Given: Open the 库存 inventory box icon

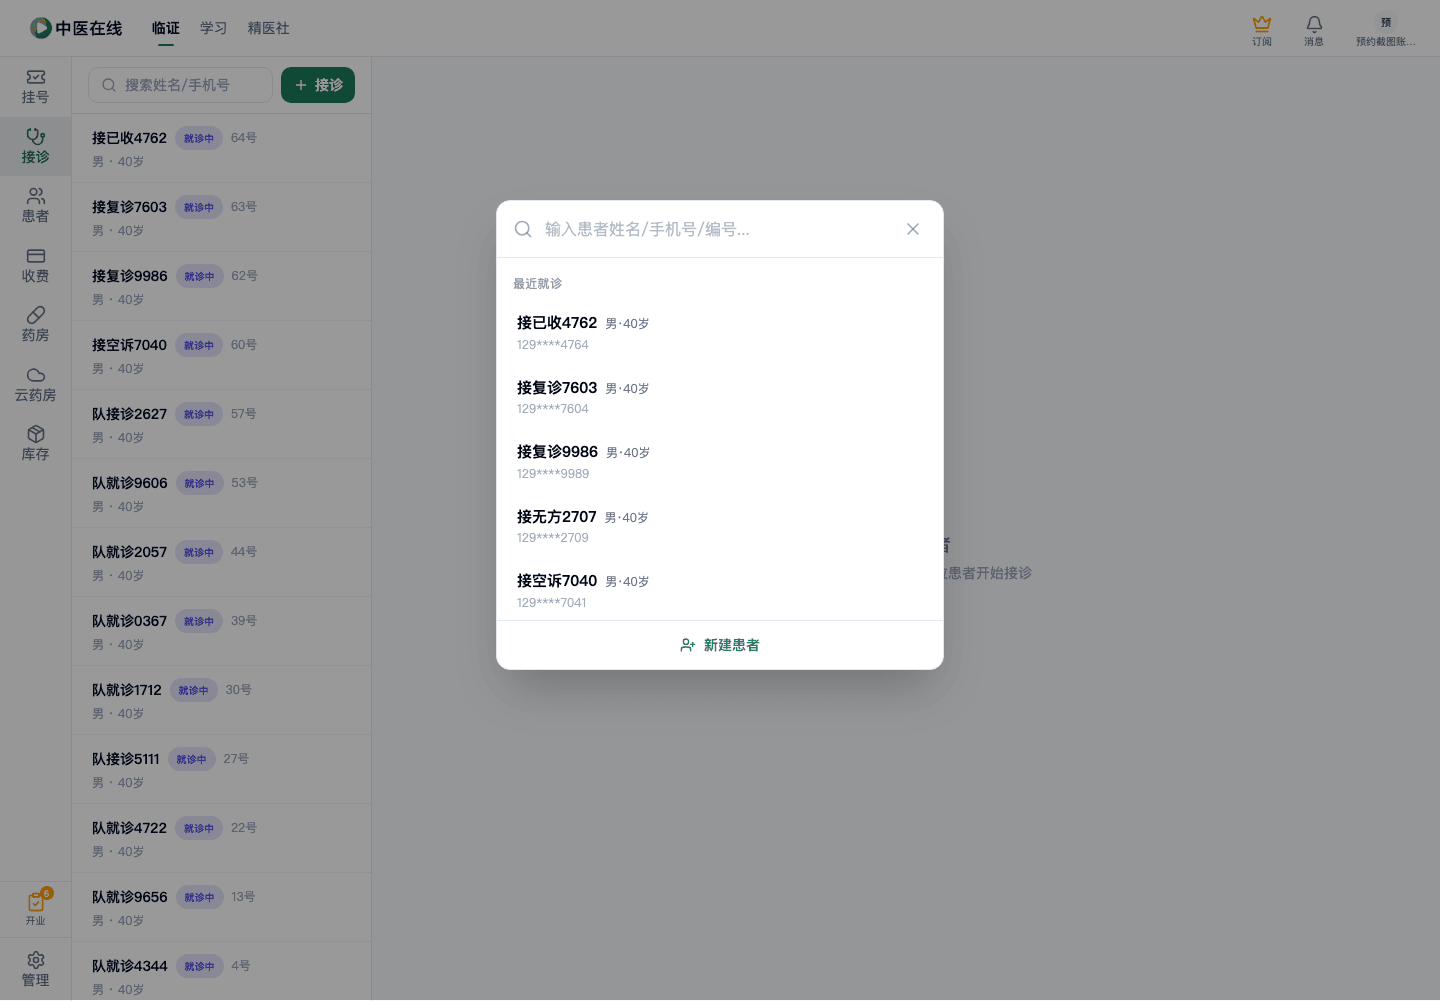Looking at the screenshot, I should point(35,444).
